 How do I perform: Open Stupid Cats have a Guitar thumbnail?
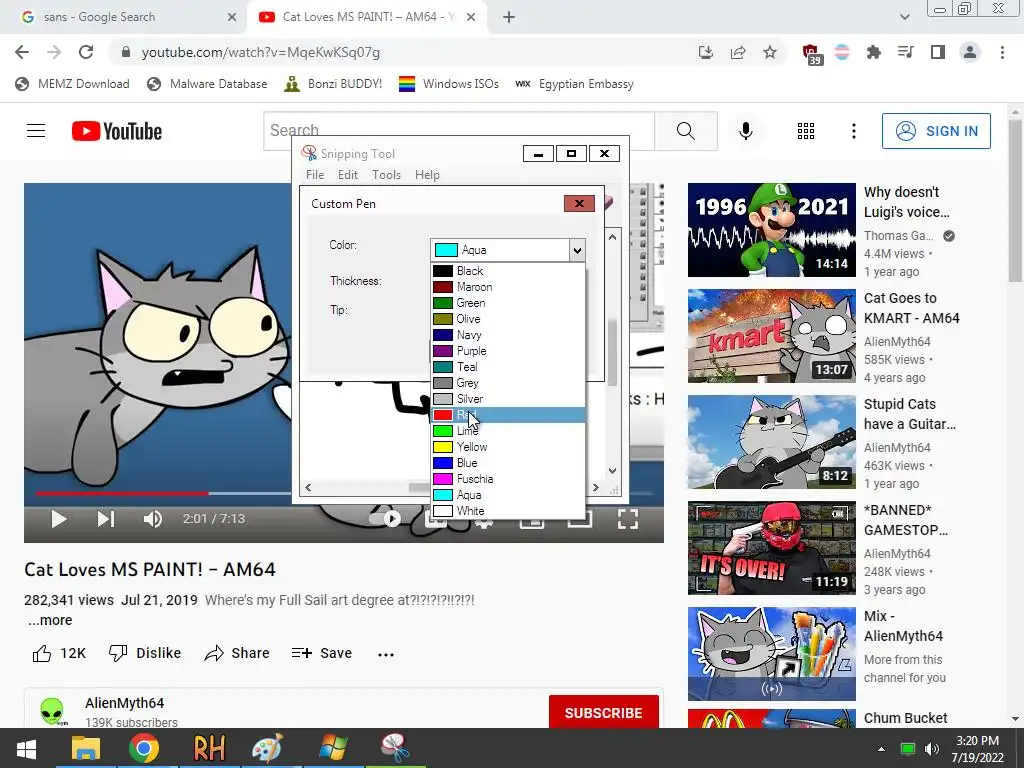pyautogui.click(x=771, y=441)
